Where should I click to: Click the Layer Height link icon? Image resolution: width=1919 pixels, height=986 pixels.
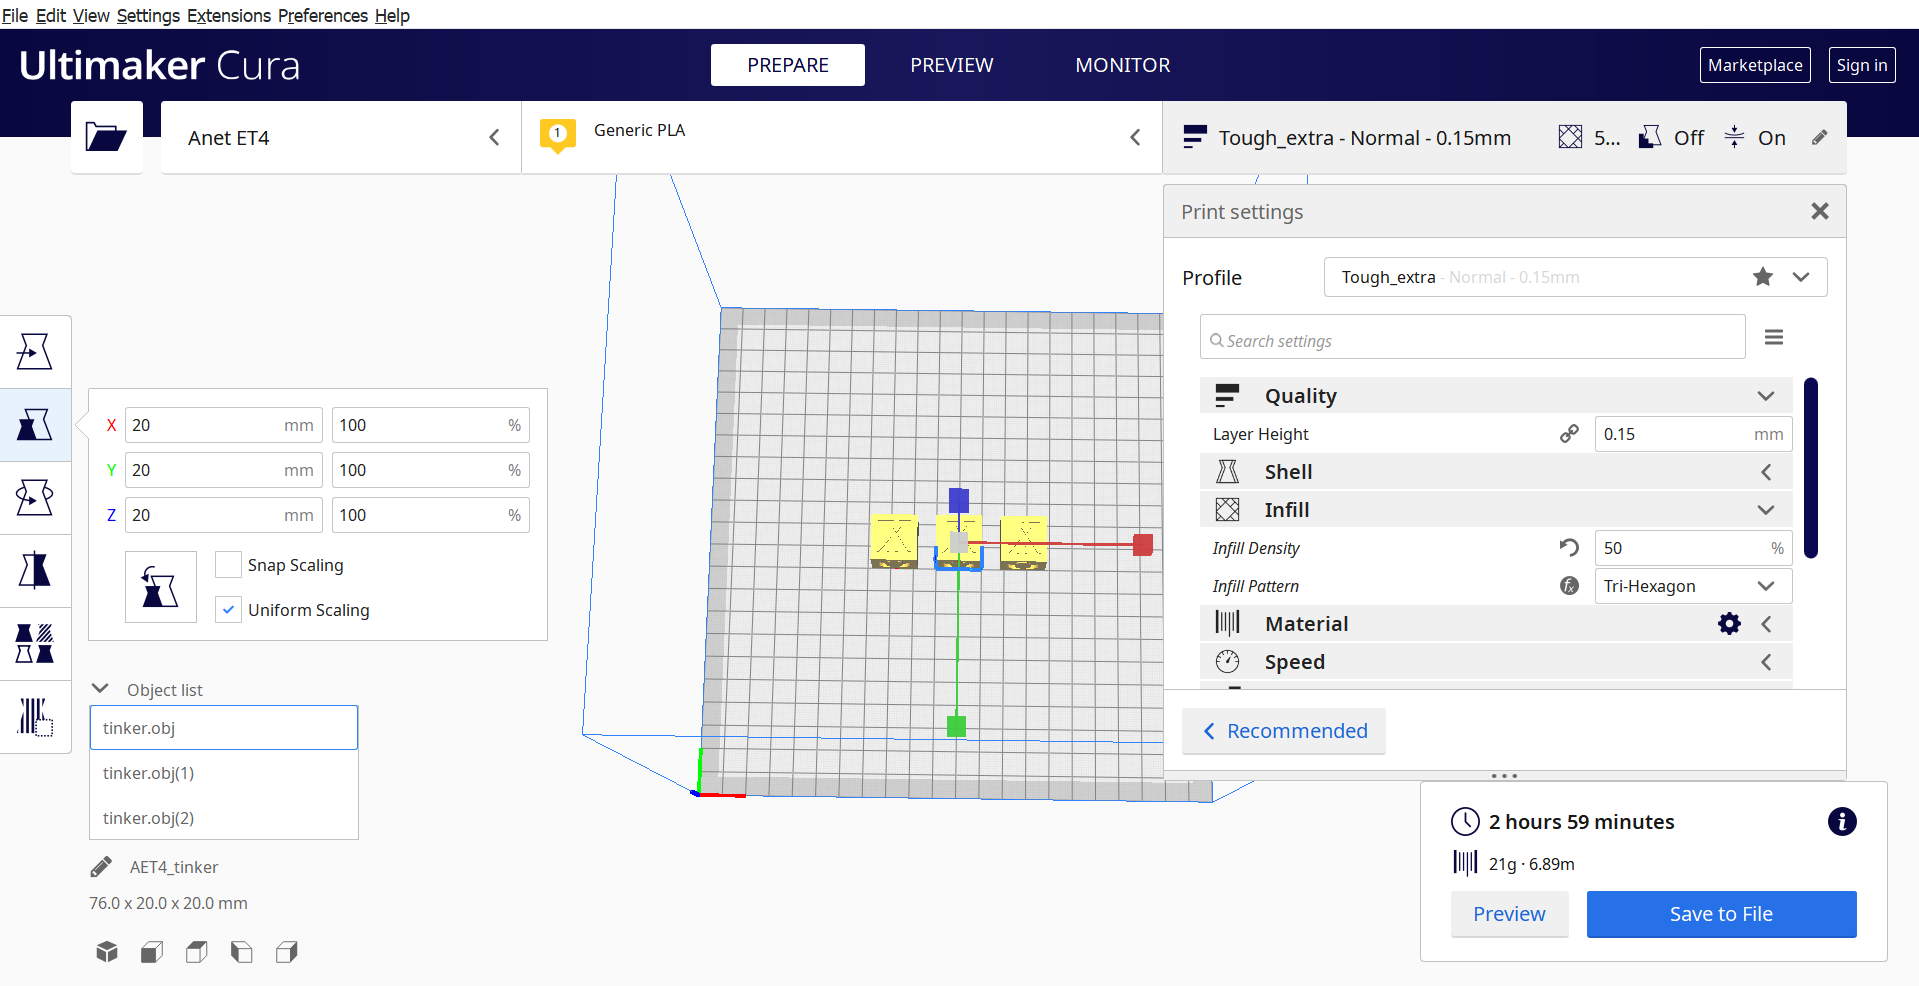(1569, 434)
